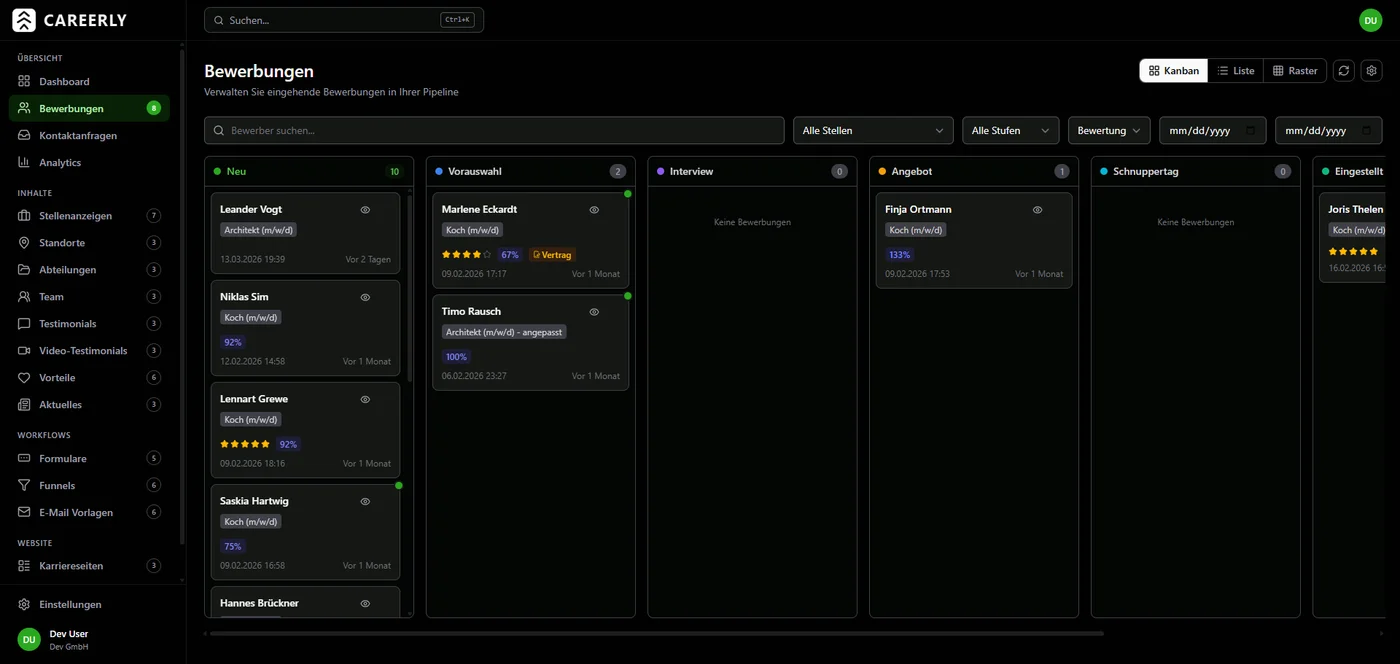Open the Vorteile heart icon
This screenshot has width=1400, height=664.
24,378
